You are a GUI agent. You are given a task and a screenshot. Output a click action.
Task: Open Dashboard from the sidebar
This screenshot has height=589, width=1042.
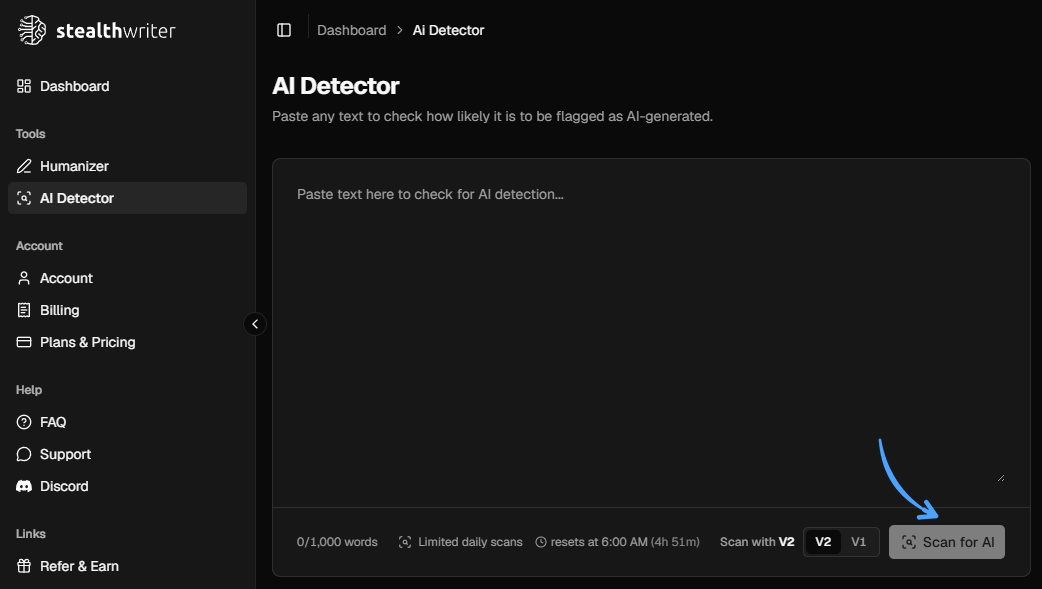(128, 86)
